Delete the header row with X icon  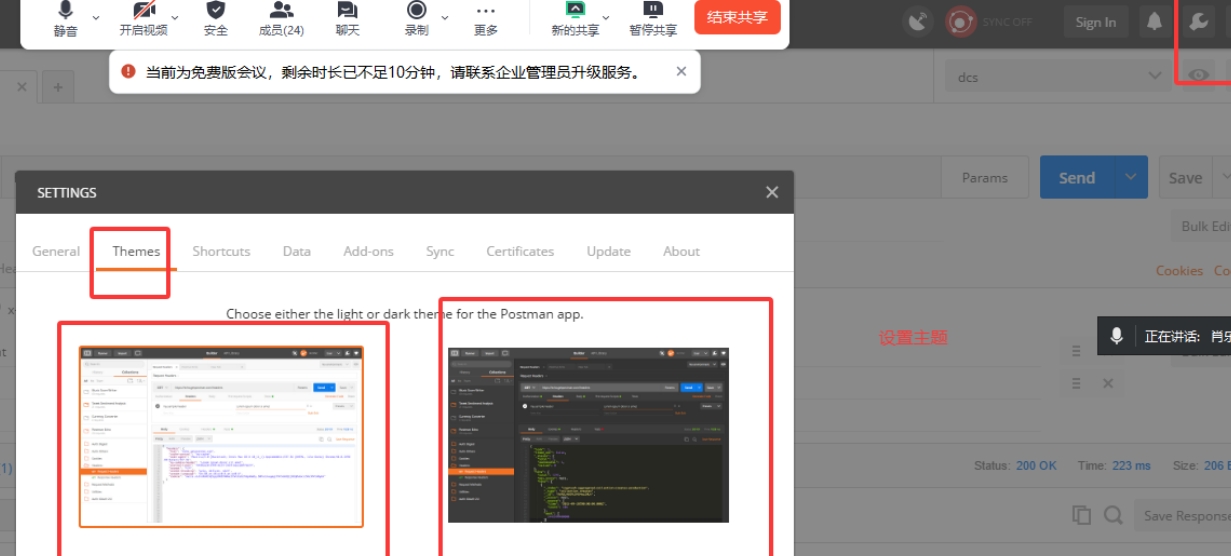click(x=1107, y=383)
